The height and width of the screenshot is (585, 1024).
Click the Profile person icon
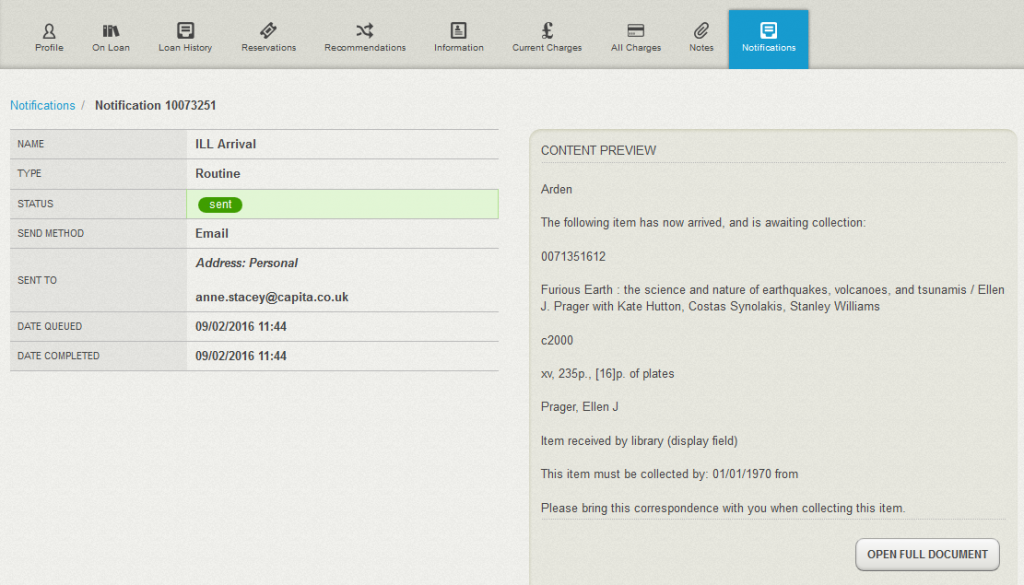[x=49, y=30]
